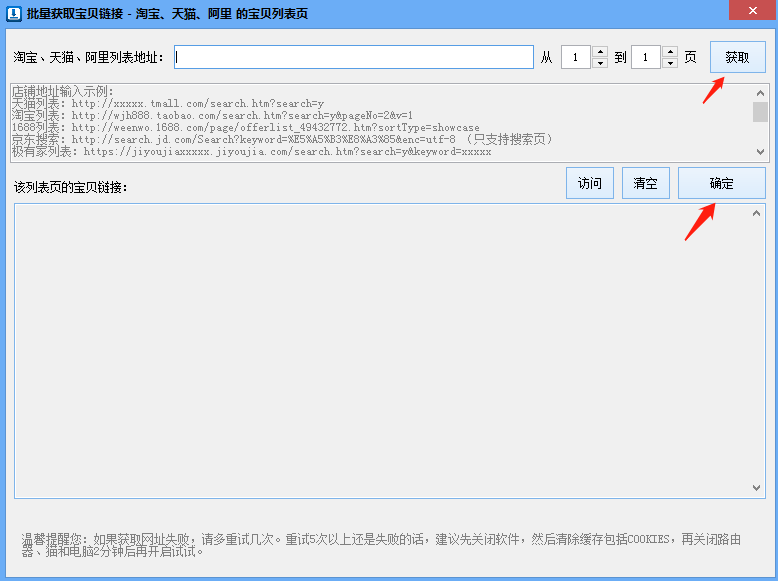This screenshot has height=581, width=778.
Task: Increase the start page number
Action: coord(600,52)
